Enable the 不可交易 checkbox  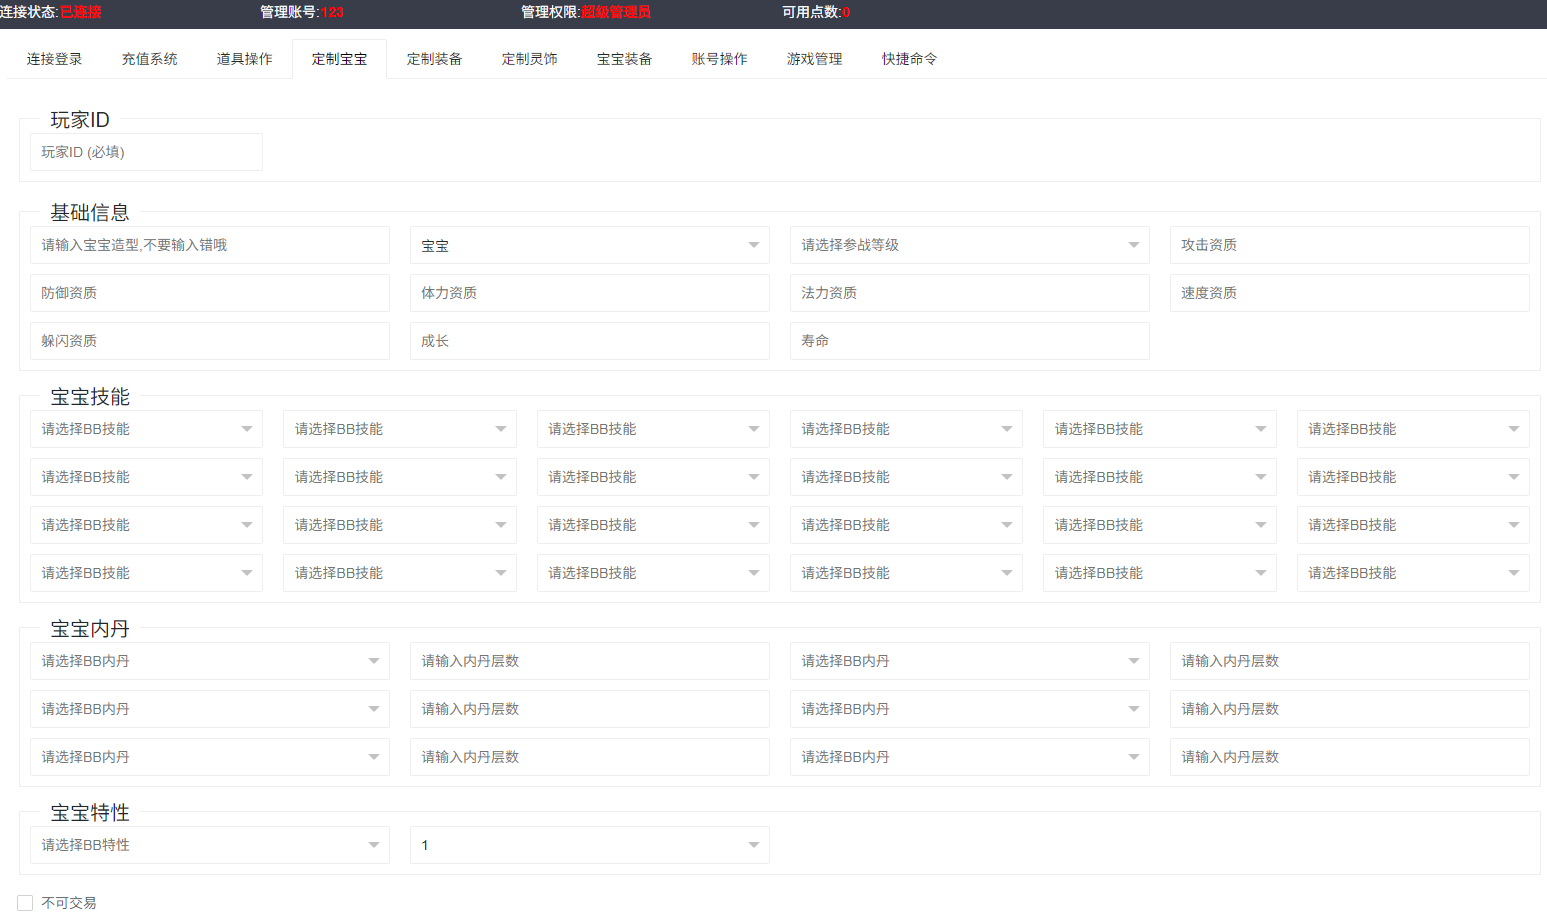coord(26,903)
